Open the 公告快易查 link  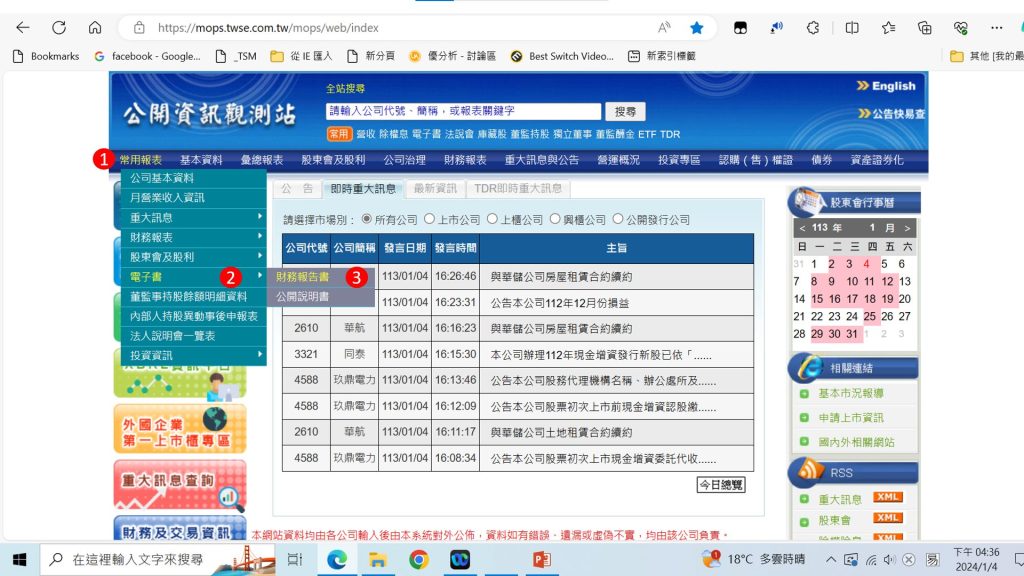tap(891, 114)
